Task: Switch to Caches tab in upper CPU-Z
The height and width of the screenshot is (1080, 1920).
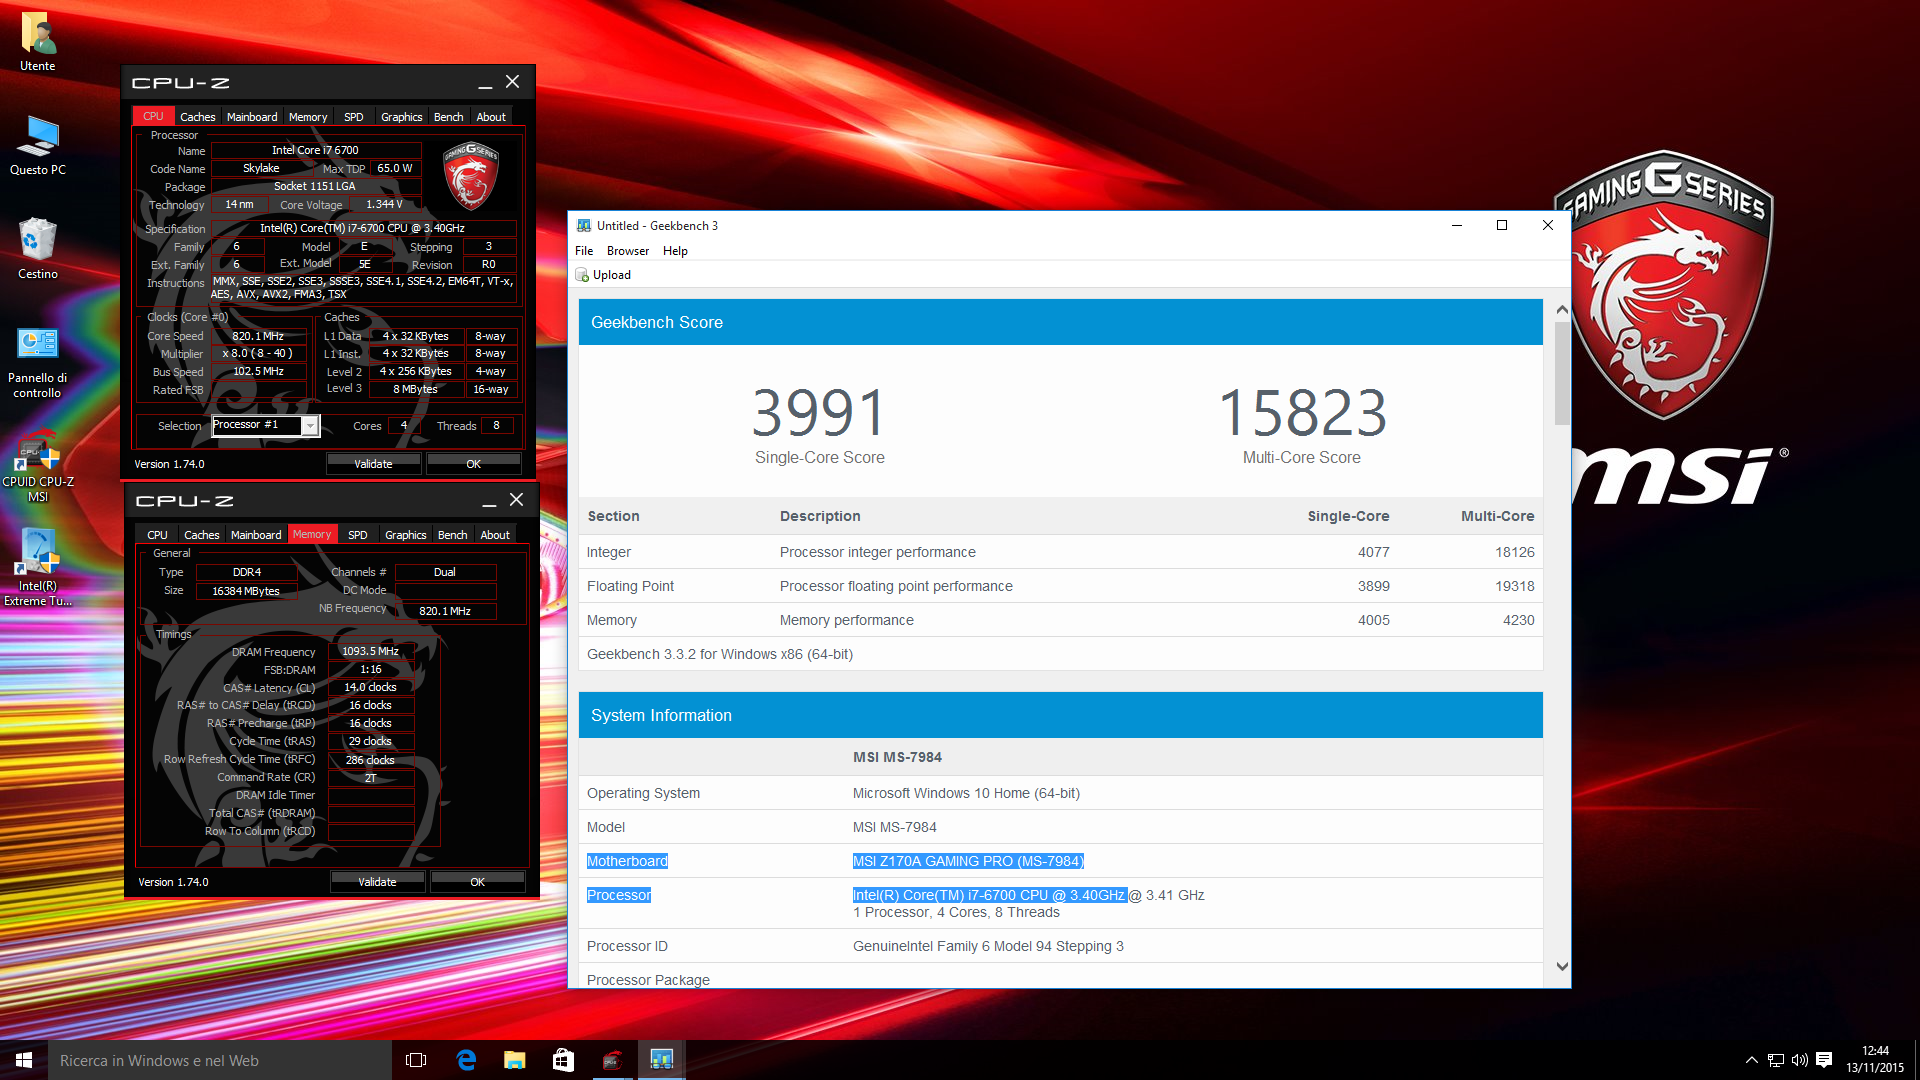Action: [x=198, y=117]
